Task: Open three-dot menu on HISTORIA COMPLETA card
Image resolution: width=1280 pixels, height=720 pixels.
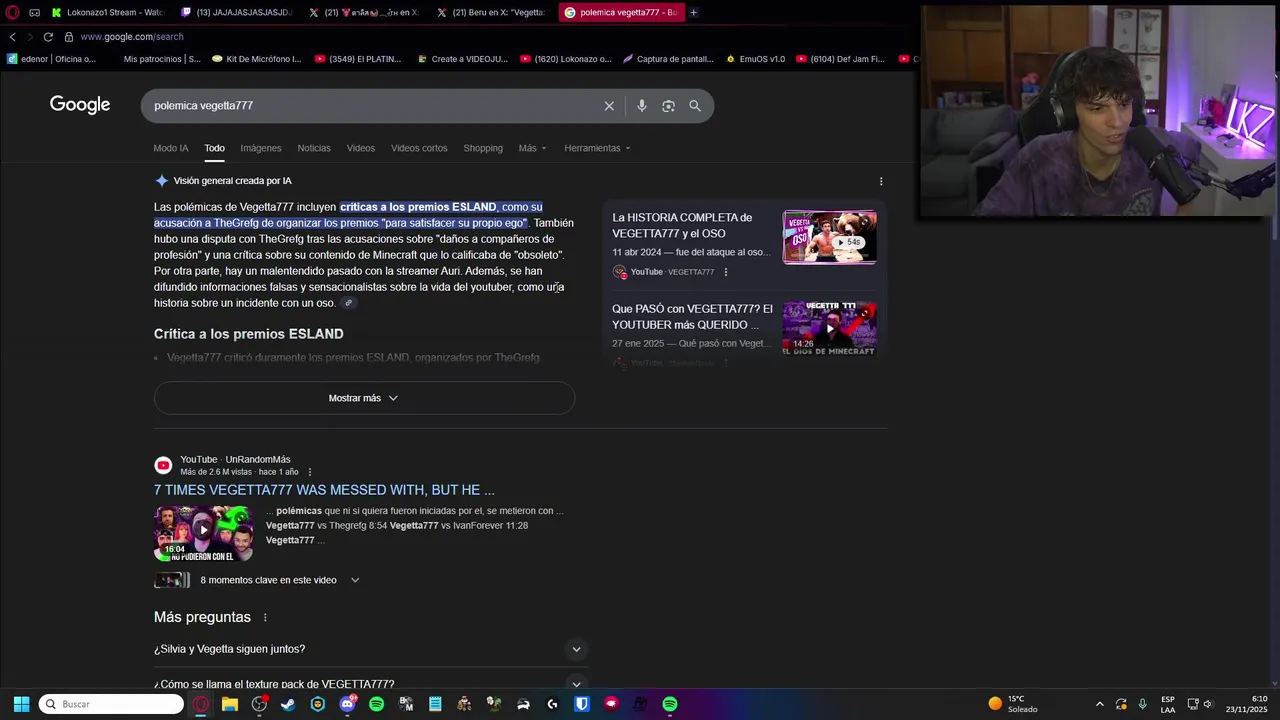Action: [726, 272]
